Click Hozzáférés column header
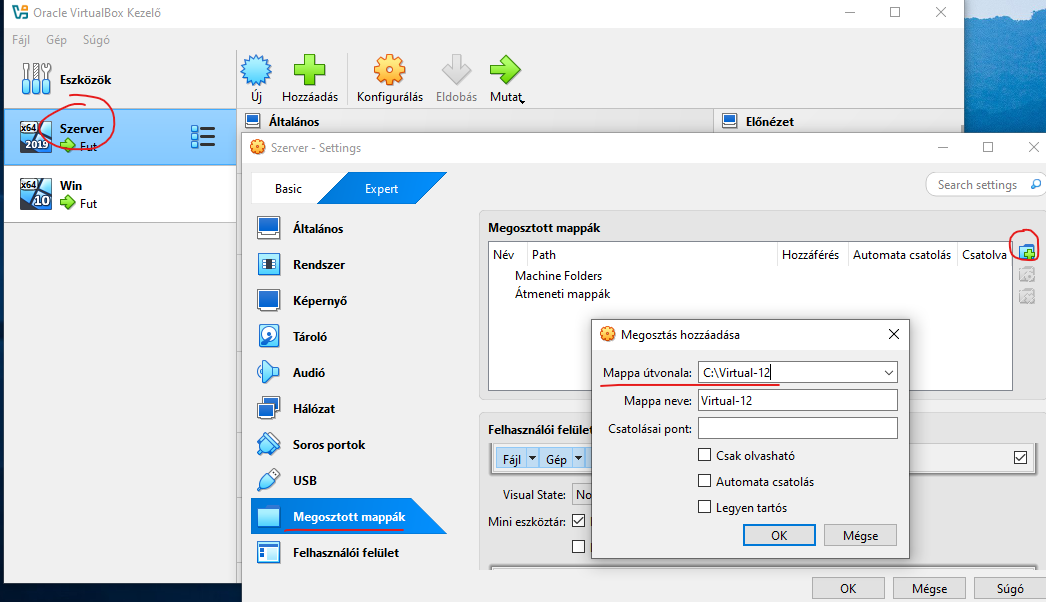1046x602 pixels. 811,254
